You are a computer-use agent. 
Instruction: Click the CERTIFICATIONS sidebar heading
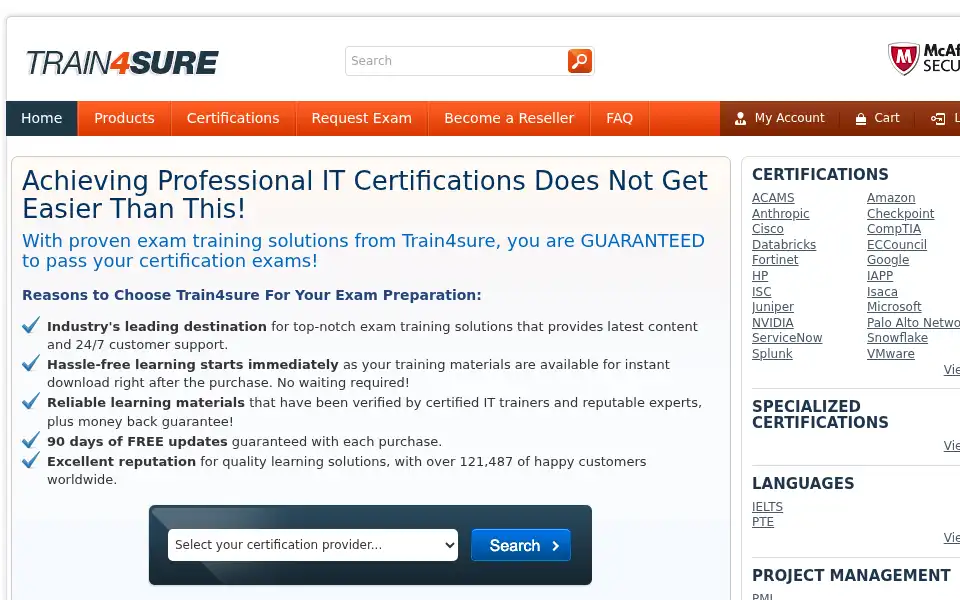[820, 174]
